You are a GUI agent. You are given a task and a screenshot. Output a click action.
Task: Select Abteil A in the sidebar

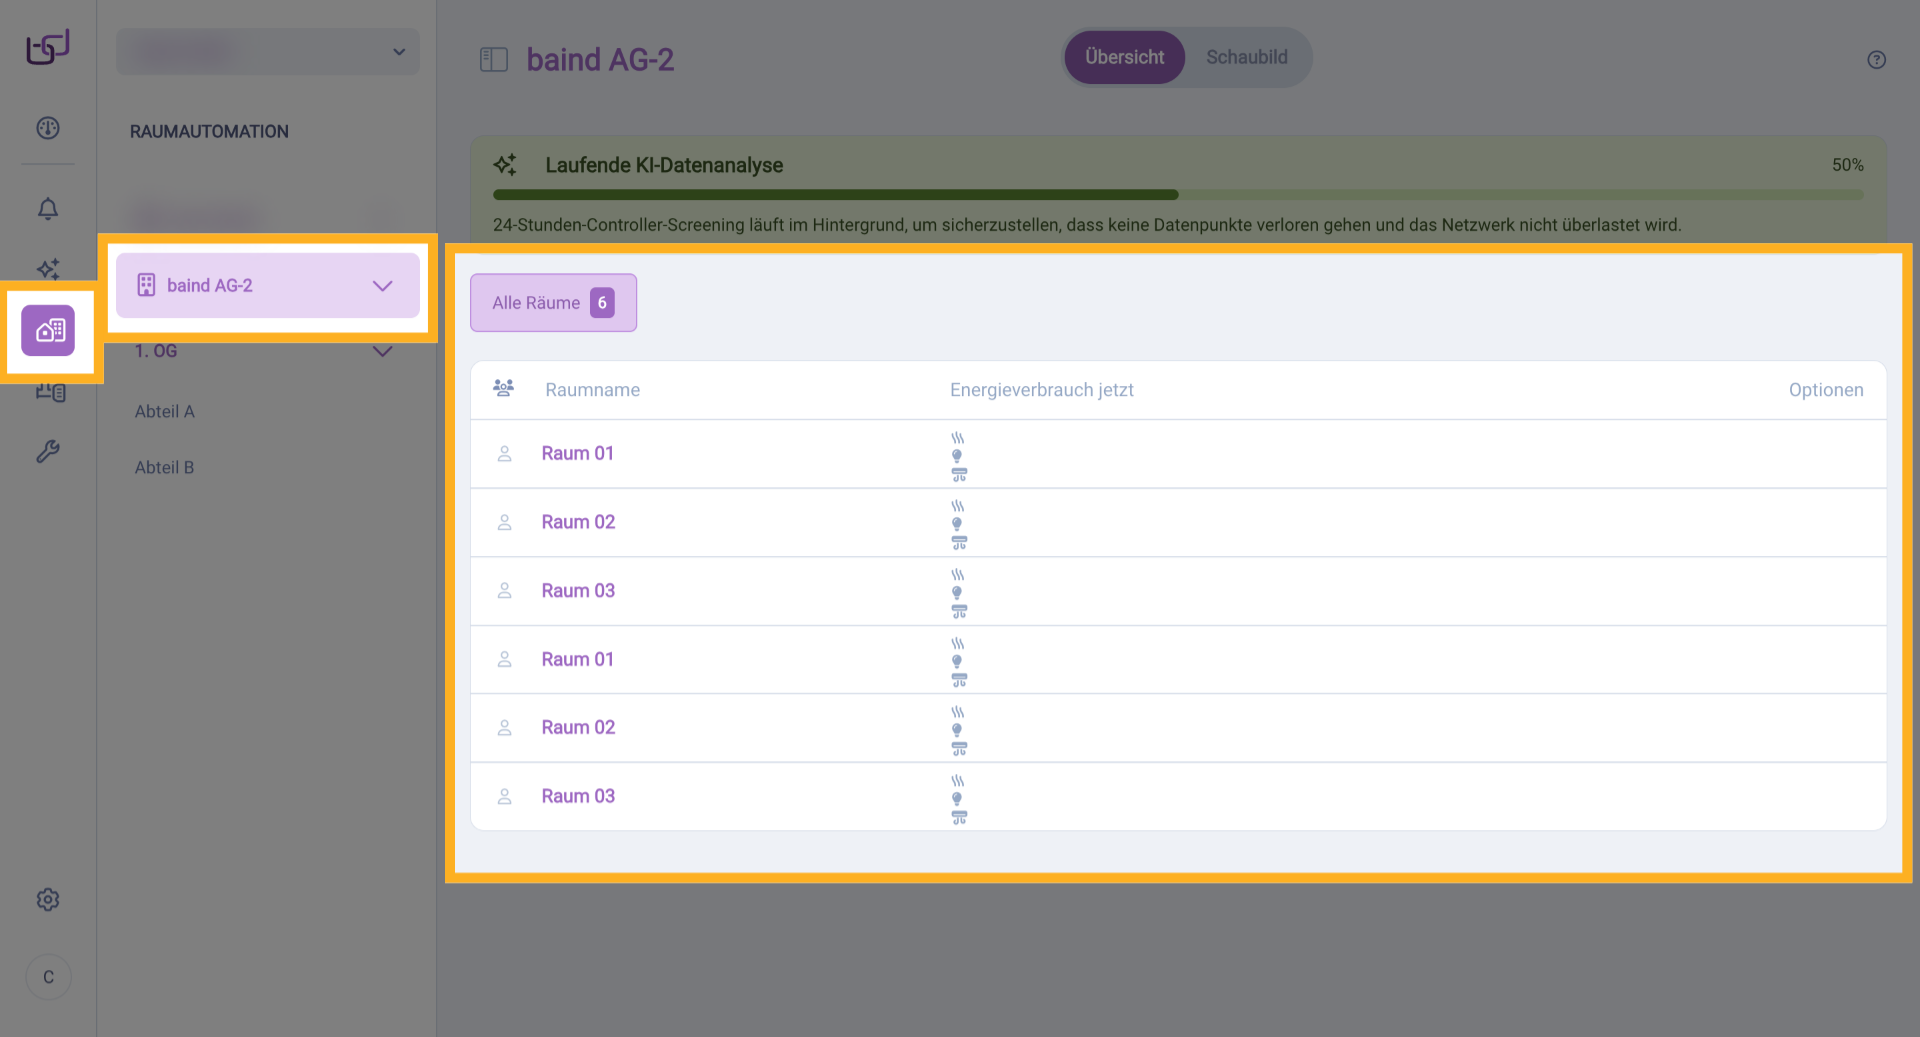(x=165, y=412)
